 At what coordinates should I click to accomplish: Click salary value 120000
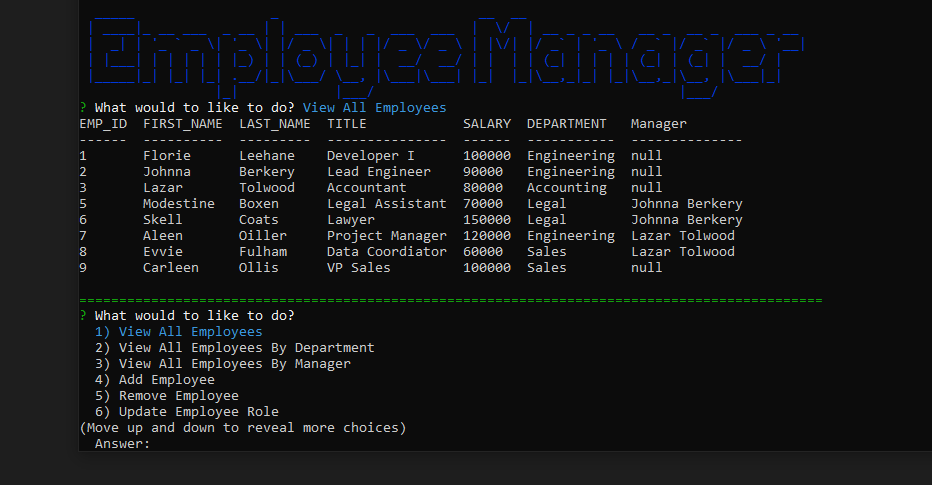487,236
